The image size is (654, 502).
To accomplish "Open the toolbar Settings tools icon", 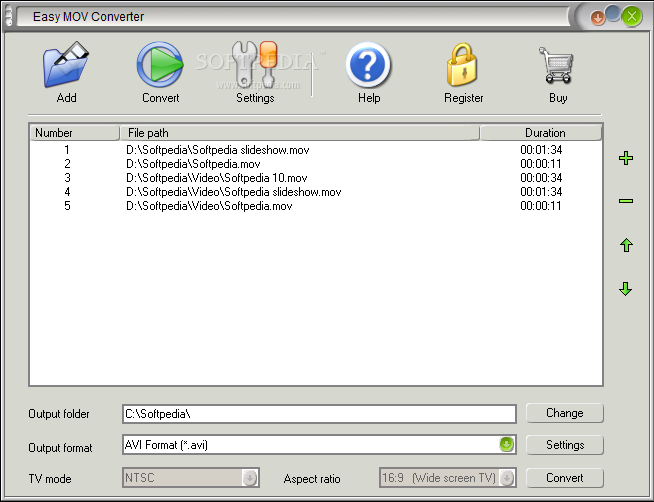I will [255, 64].
